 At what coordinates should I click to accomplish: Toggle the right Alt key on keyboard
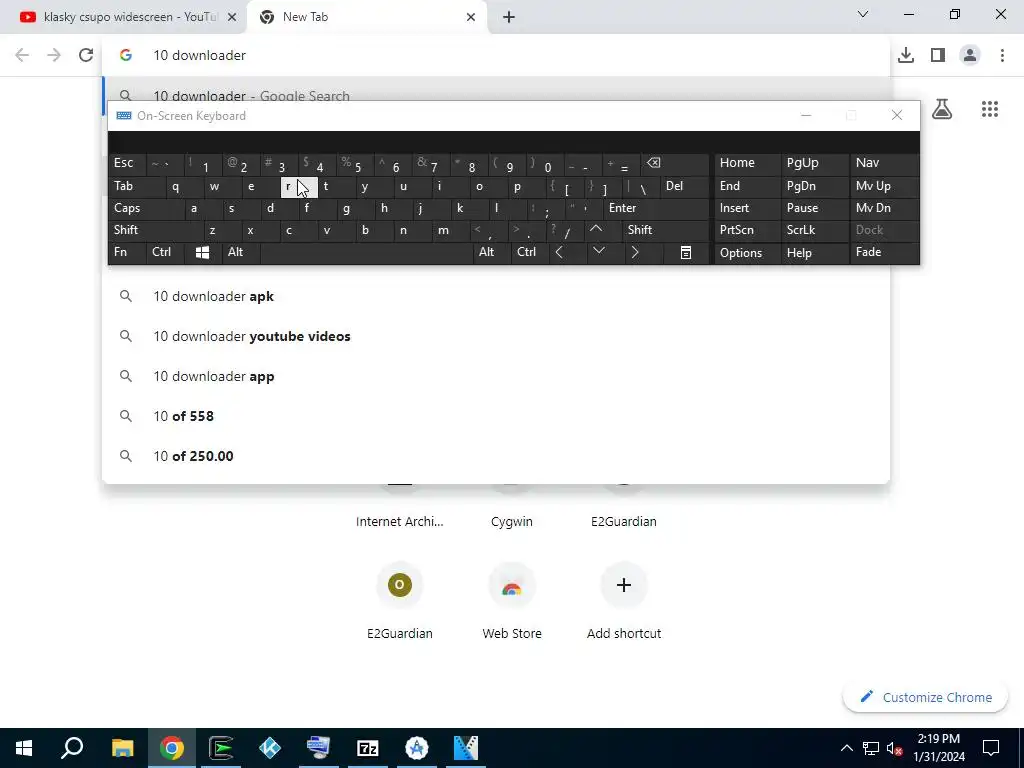tap(491, 252)
